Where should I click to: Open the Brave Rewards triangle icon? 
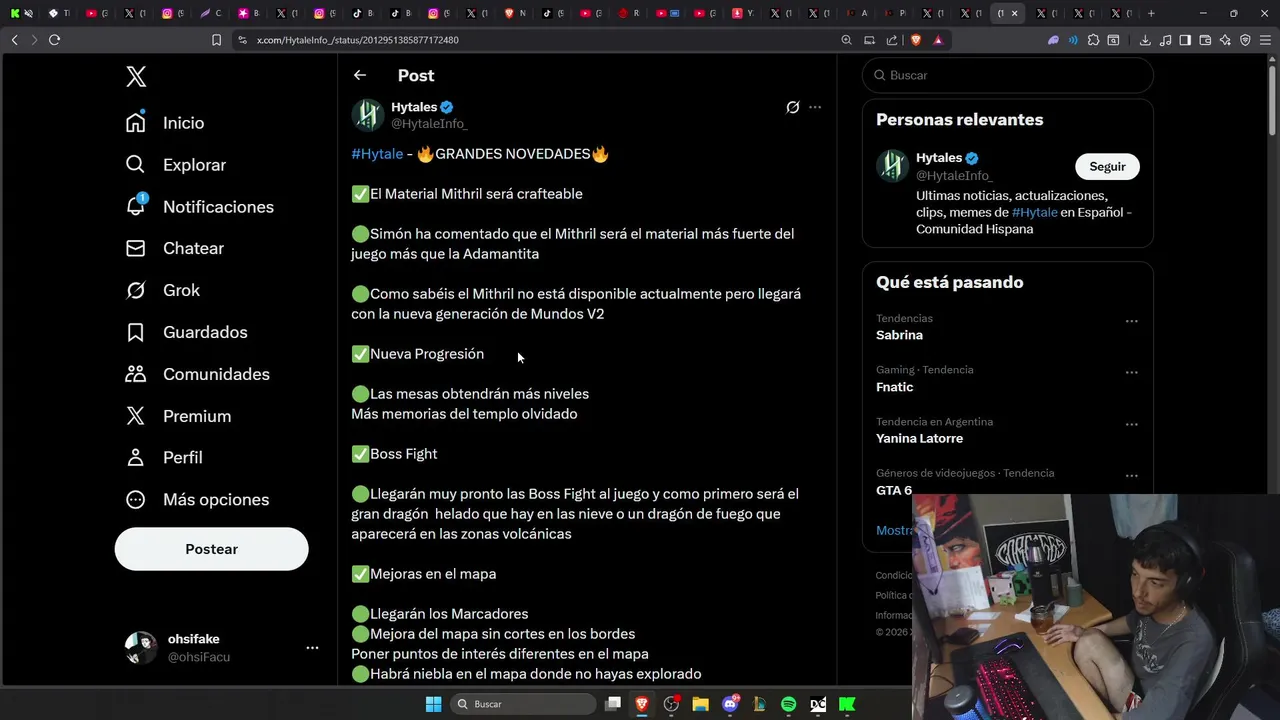(x=938, y=40)
